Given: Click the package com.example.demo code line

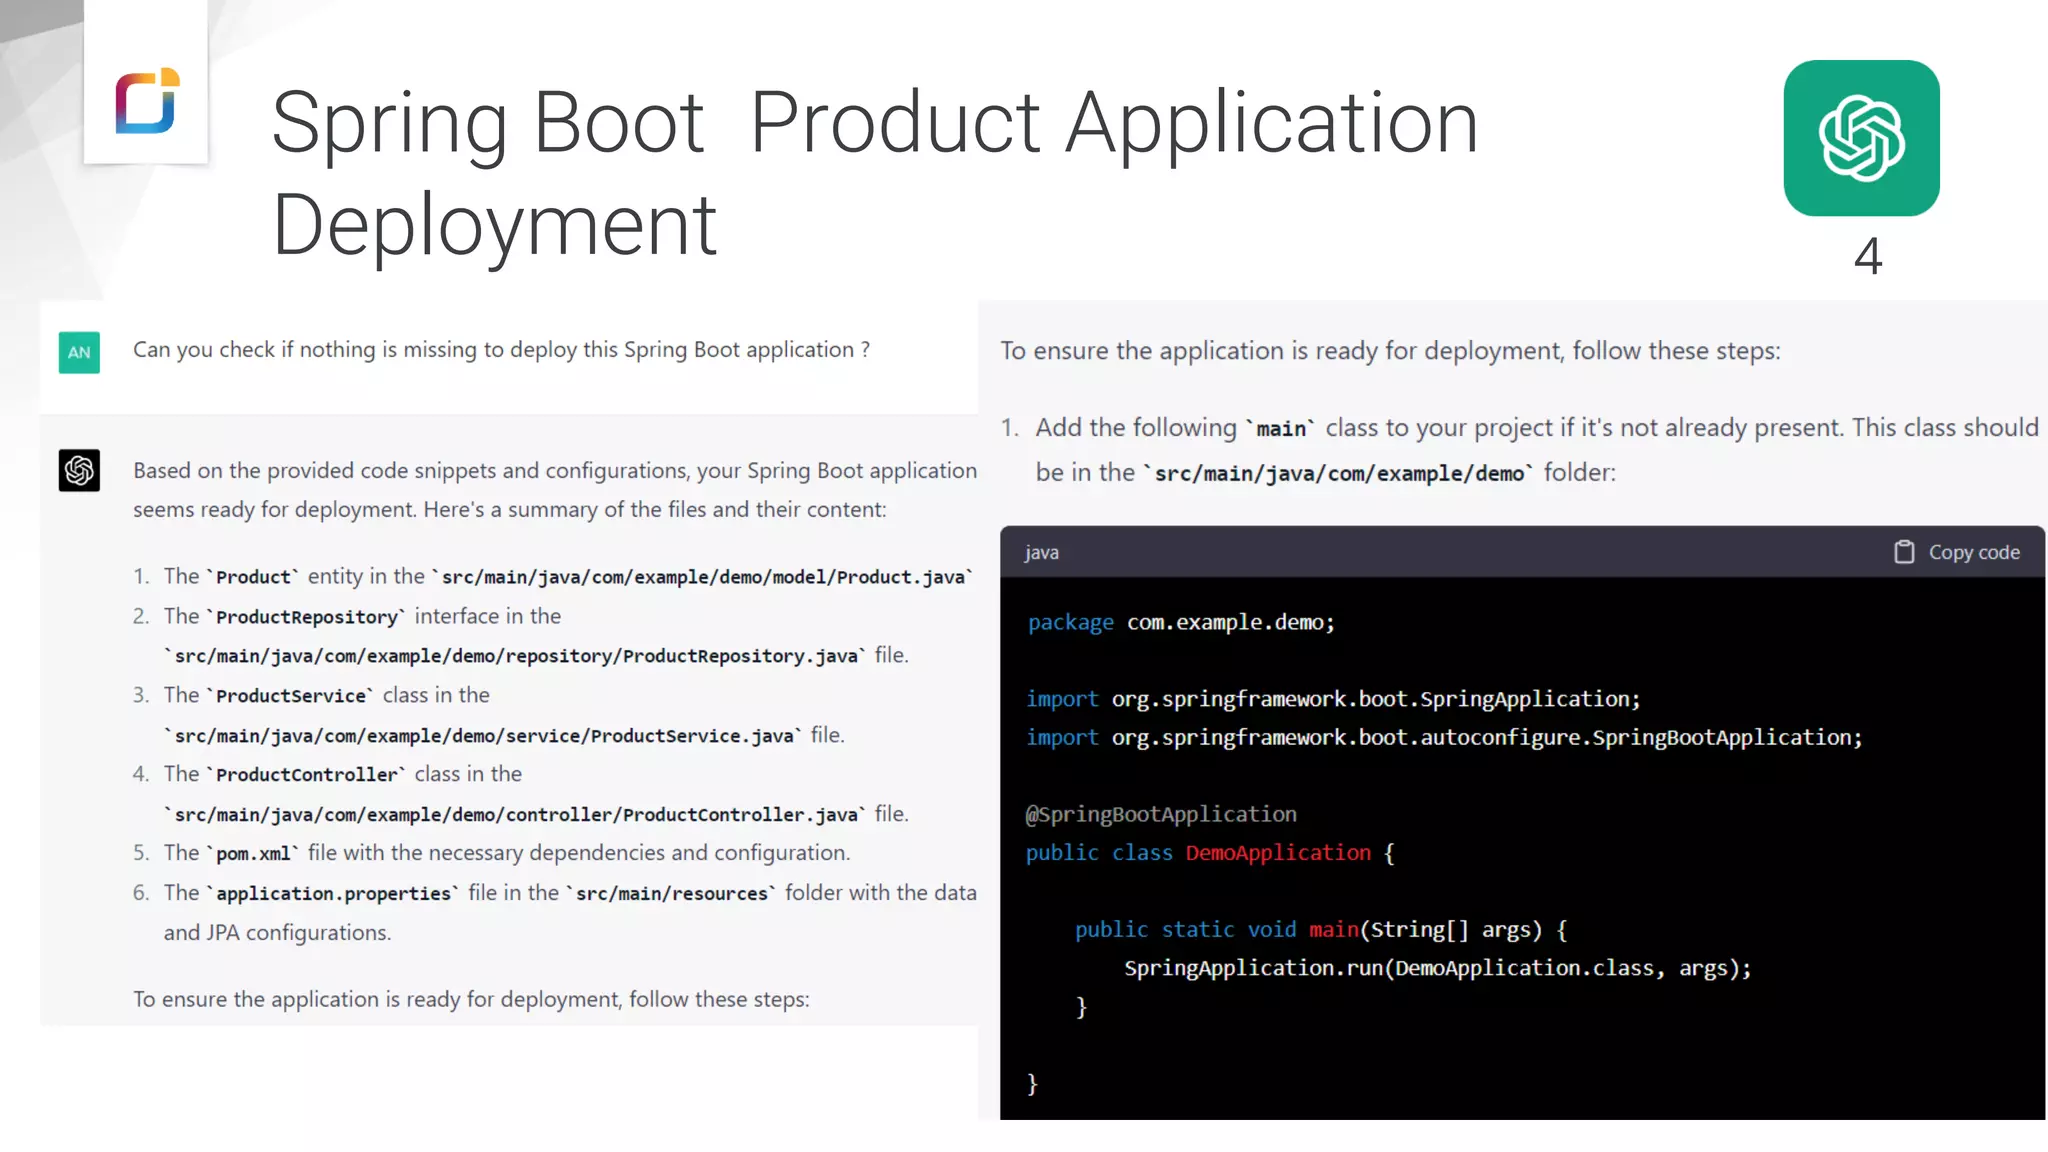Looking at the screenshot, I should [1180, 622].
